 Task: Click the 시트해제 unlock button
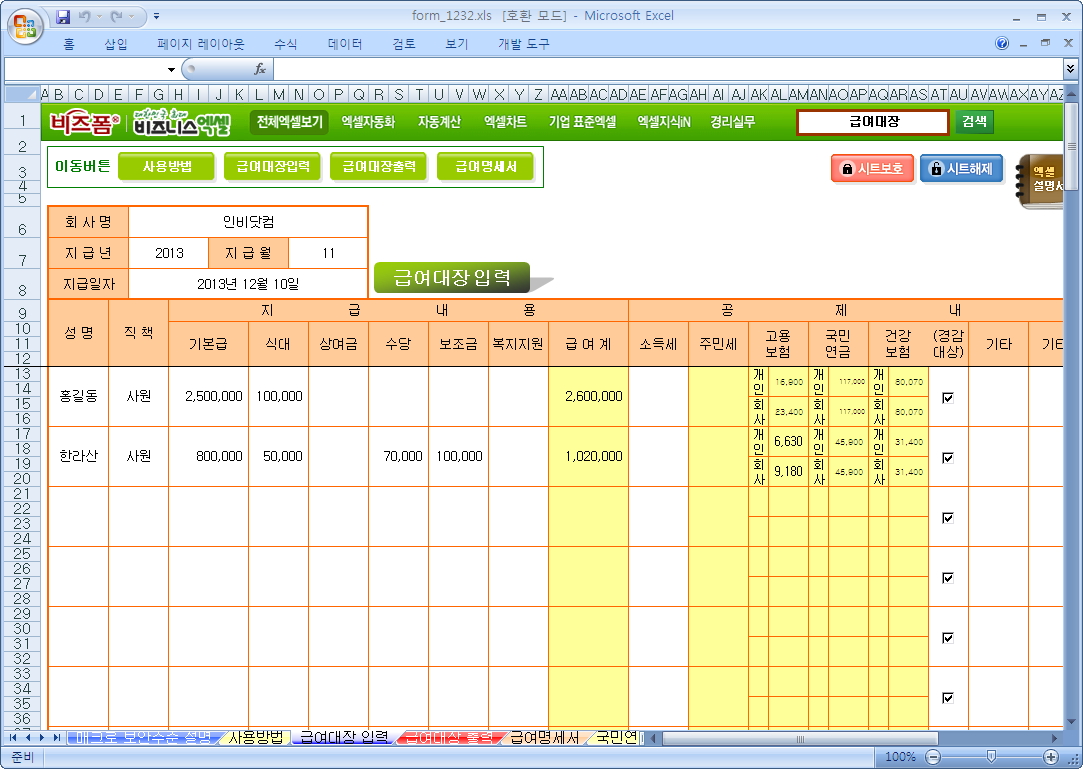[960, 169]
